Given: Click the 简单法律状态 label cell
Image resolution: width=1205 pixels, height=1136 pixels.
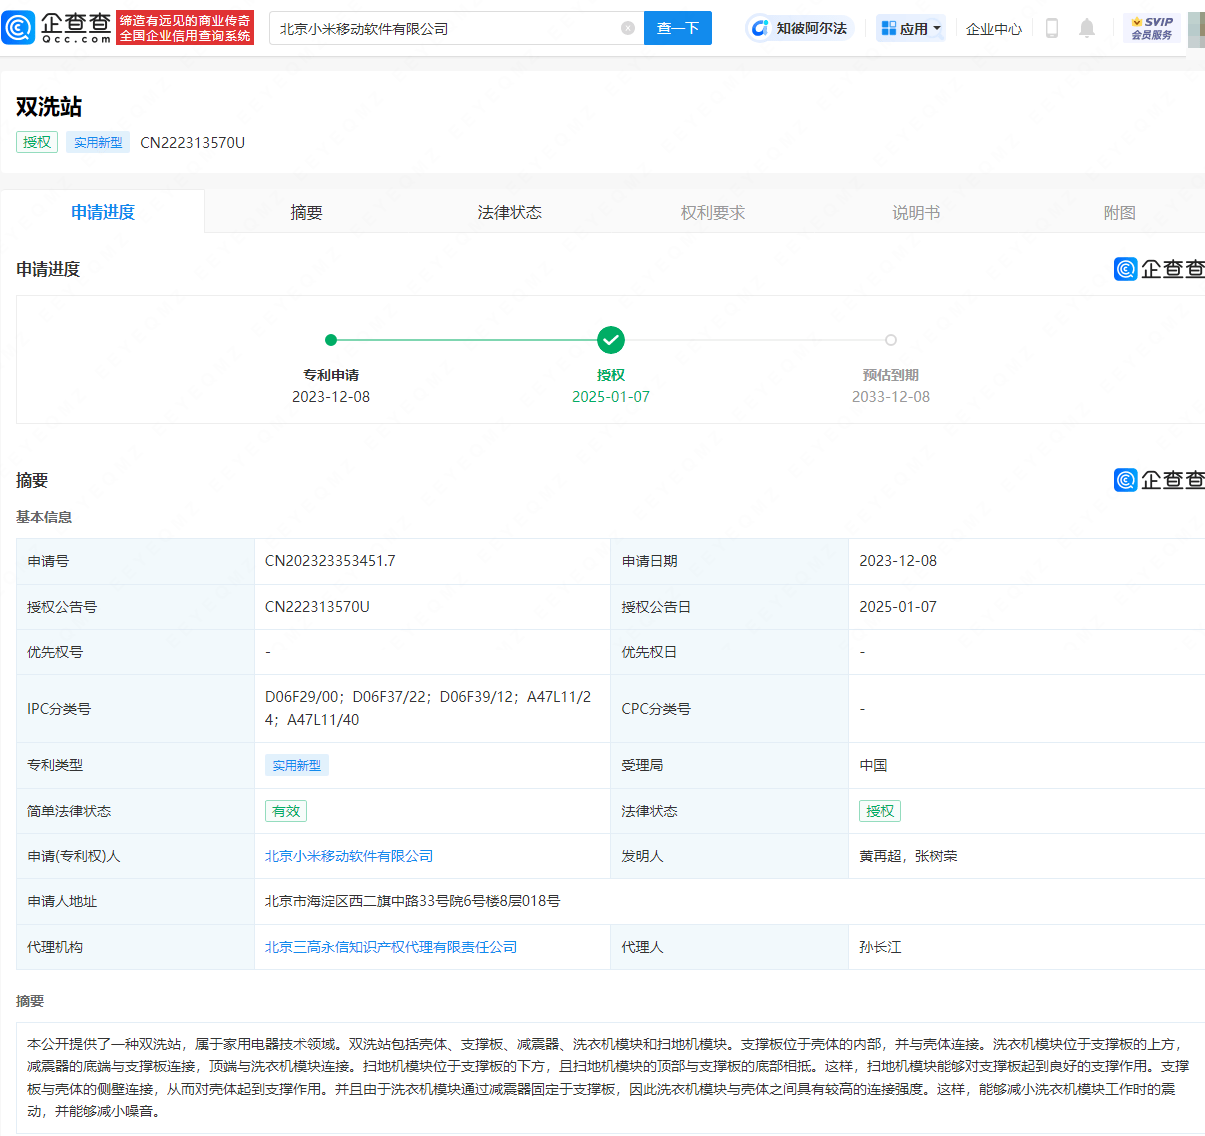Looking at the screenshot, I should 135,811.
